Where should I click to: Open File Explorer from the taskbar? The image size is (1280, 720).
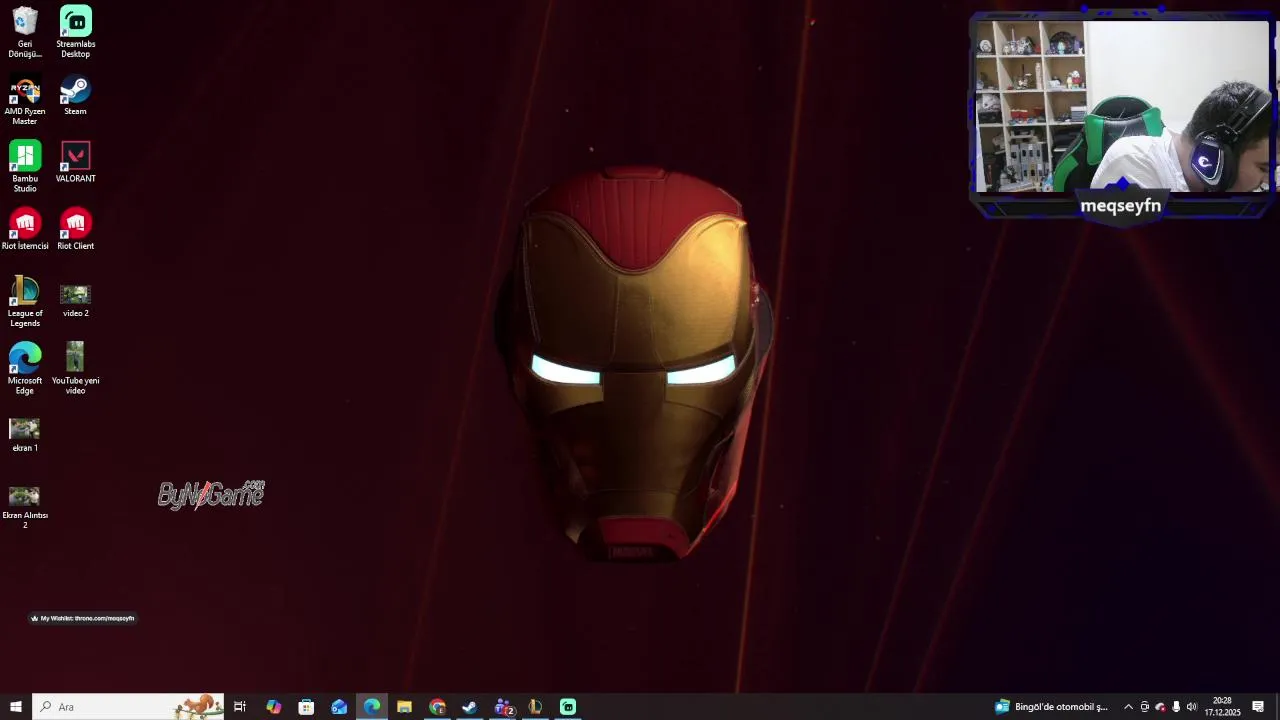coord(404,707)
